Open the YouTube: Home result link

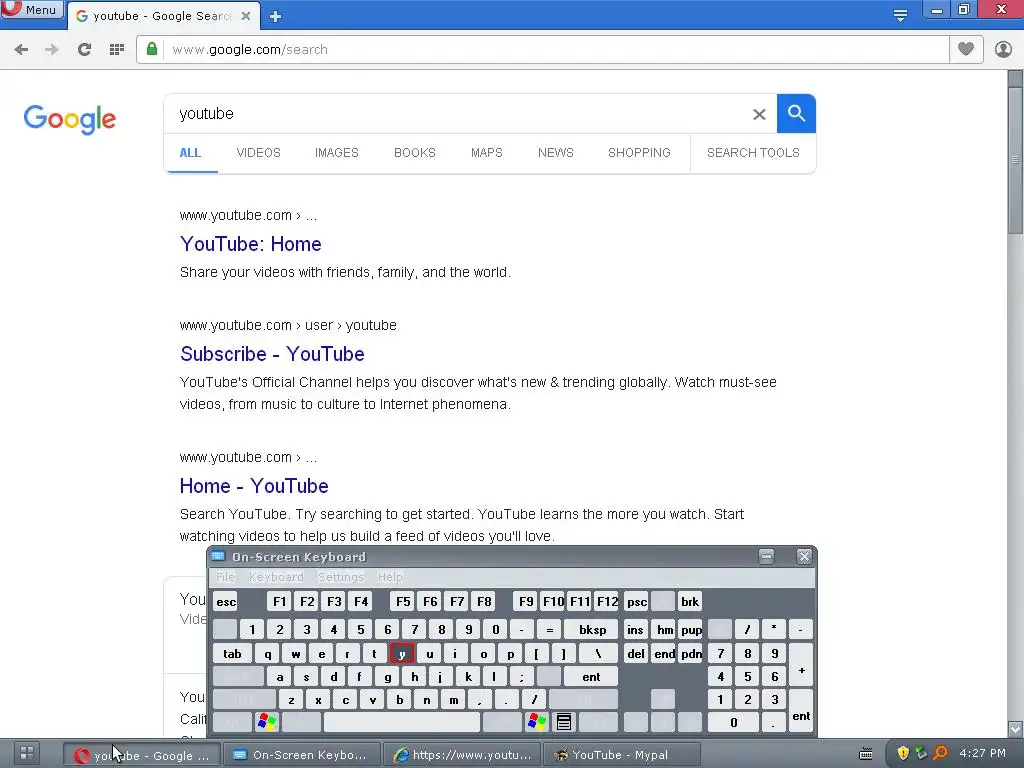(x=251, y=244)
